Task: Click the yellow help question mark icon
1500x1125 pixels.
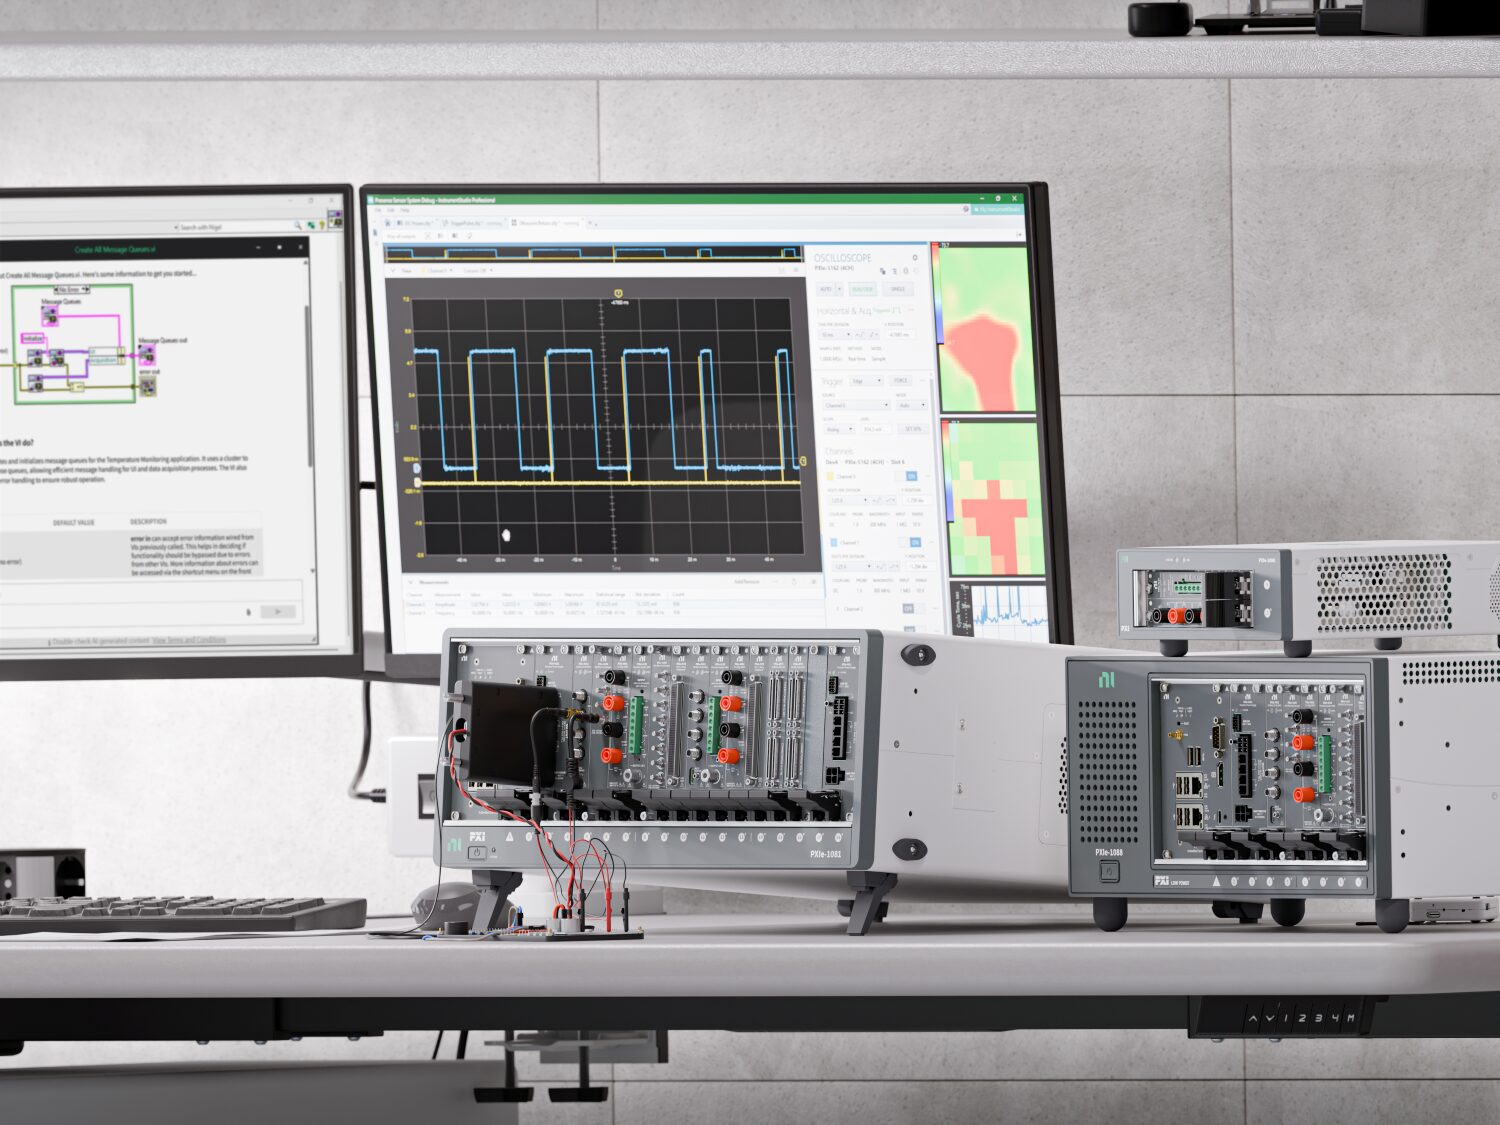Action: [324, 226]
